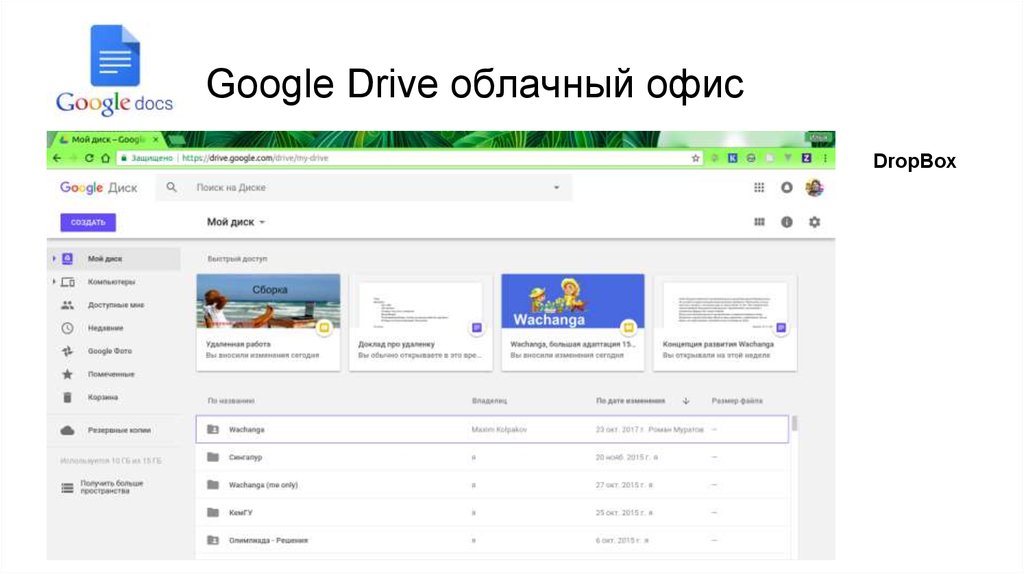1024x574 pixels.
Task: Reverse sort order with the arrow
Action: (x=686, y=401)
